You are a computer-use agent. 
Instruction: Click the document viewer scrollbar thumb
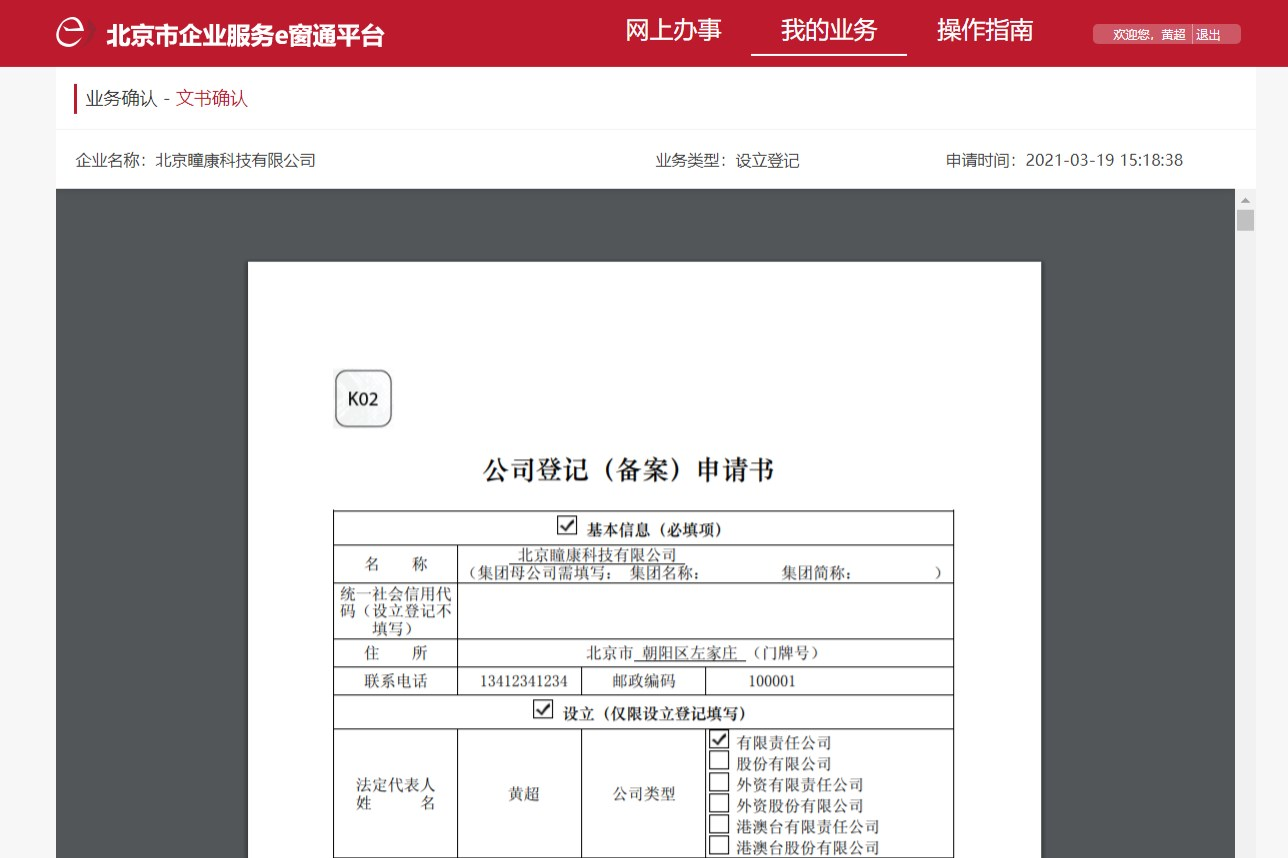pyautogui.click(x=1245, y=220)
